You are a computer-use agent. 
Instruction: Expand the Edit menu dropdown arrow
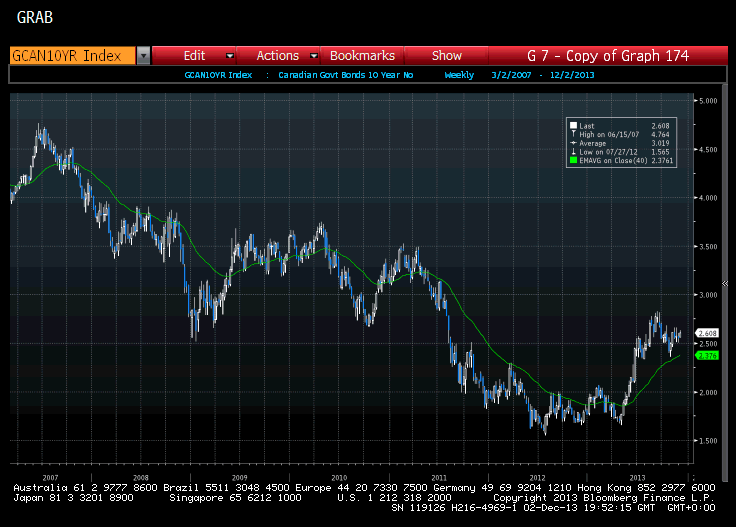coord(230,56)
